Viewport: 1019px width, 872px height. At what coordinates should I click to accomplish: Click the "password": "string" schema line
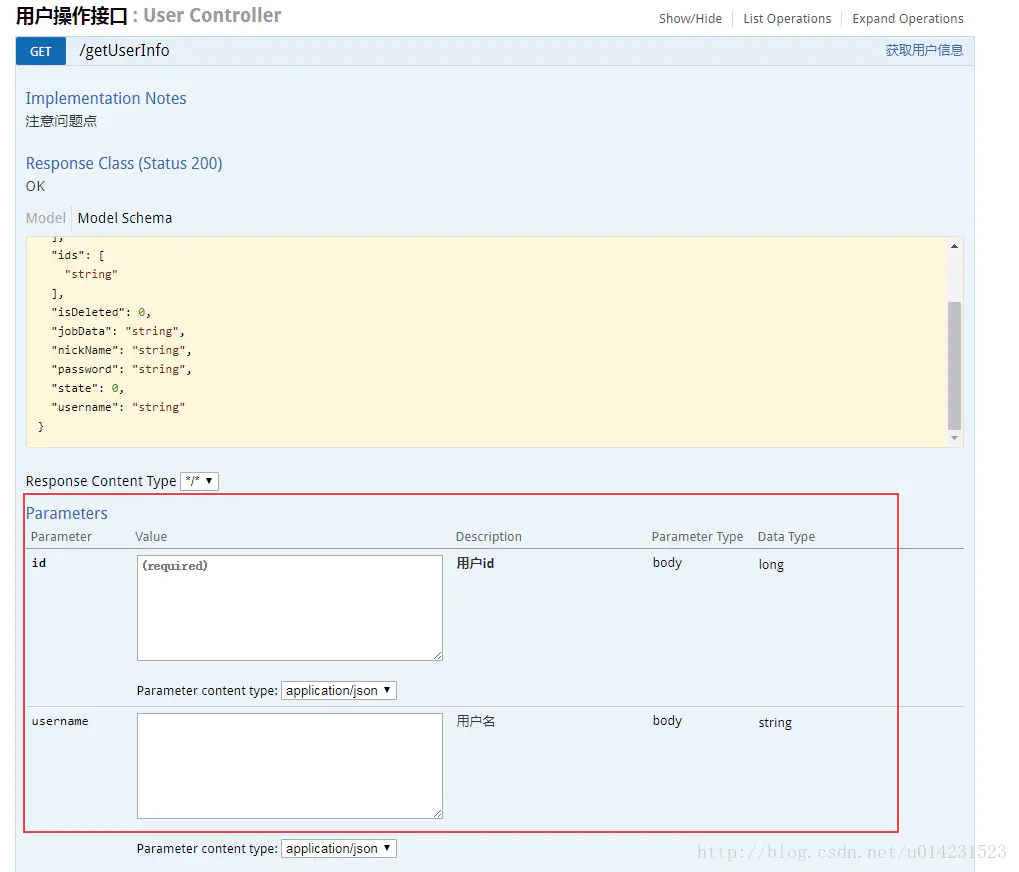(x=122, y=369)
